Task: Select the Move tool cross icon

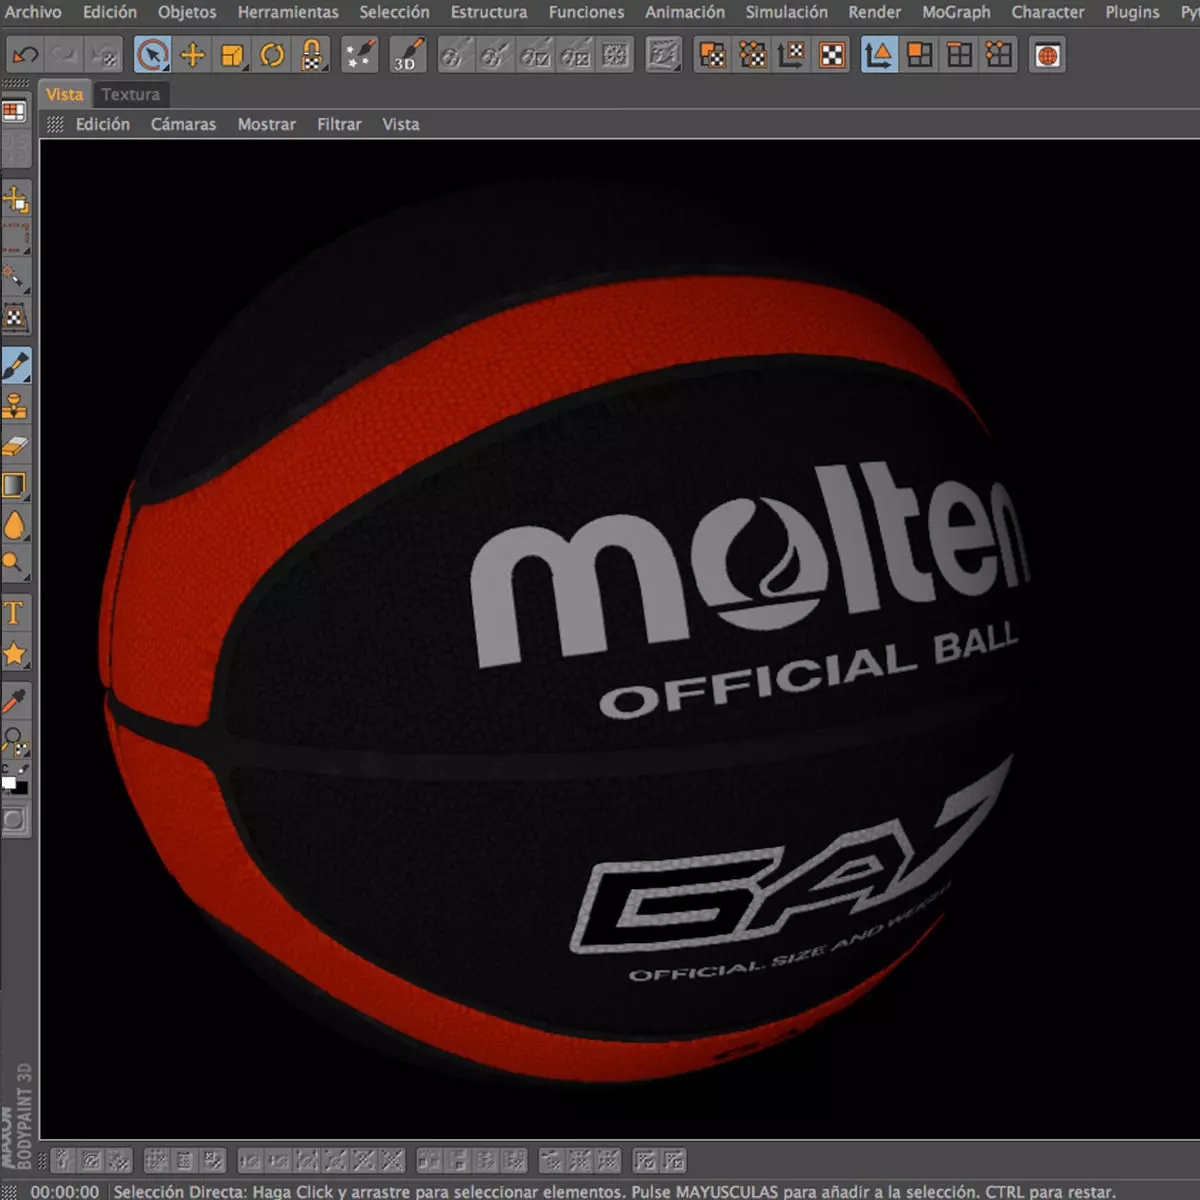Action: (192, 55)
